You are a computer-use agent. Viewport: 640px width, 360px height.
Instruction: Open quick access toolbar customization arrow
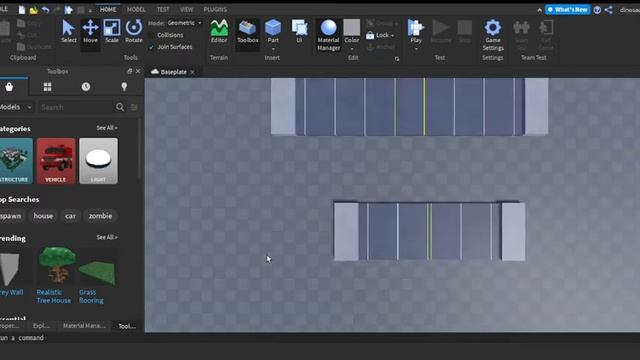pyautogui.click(x=90, y=10)
